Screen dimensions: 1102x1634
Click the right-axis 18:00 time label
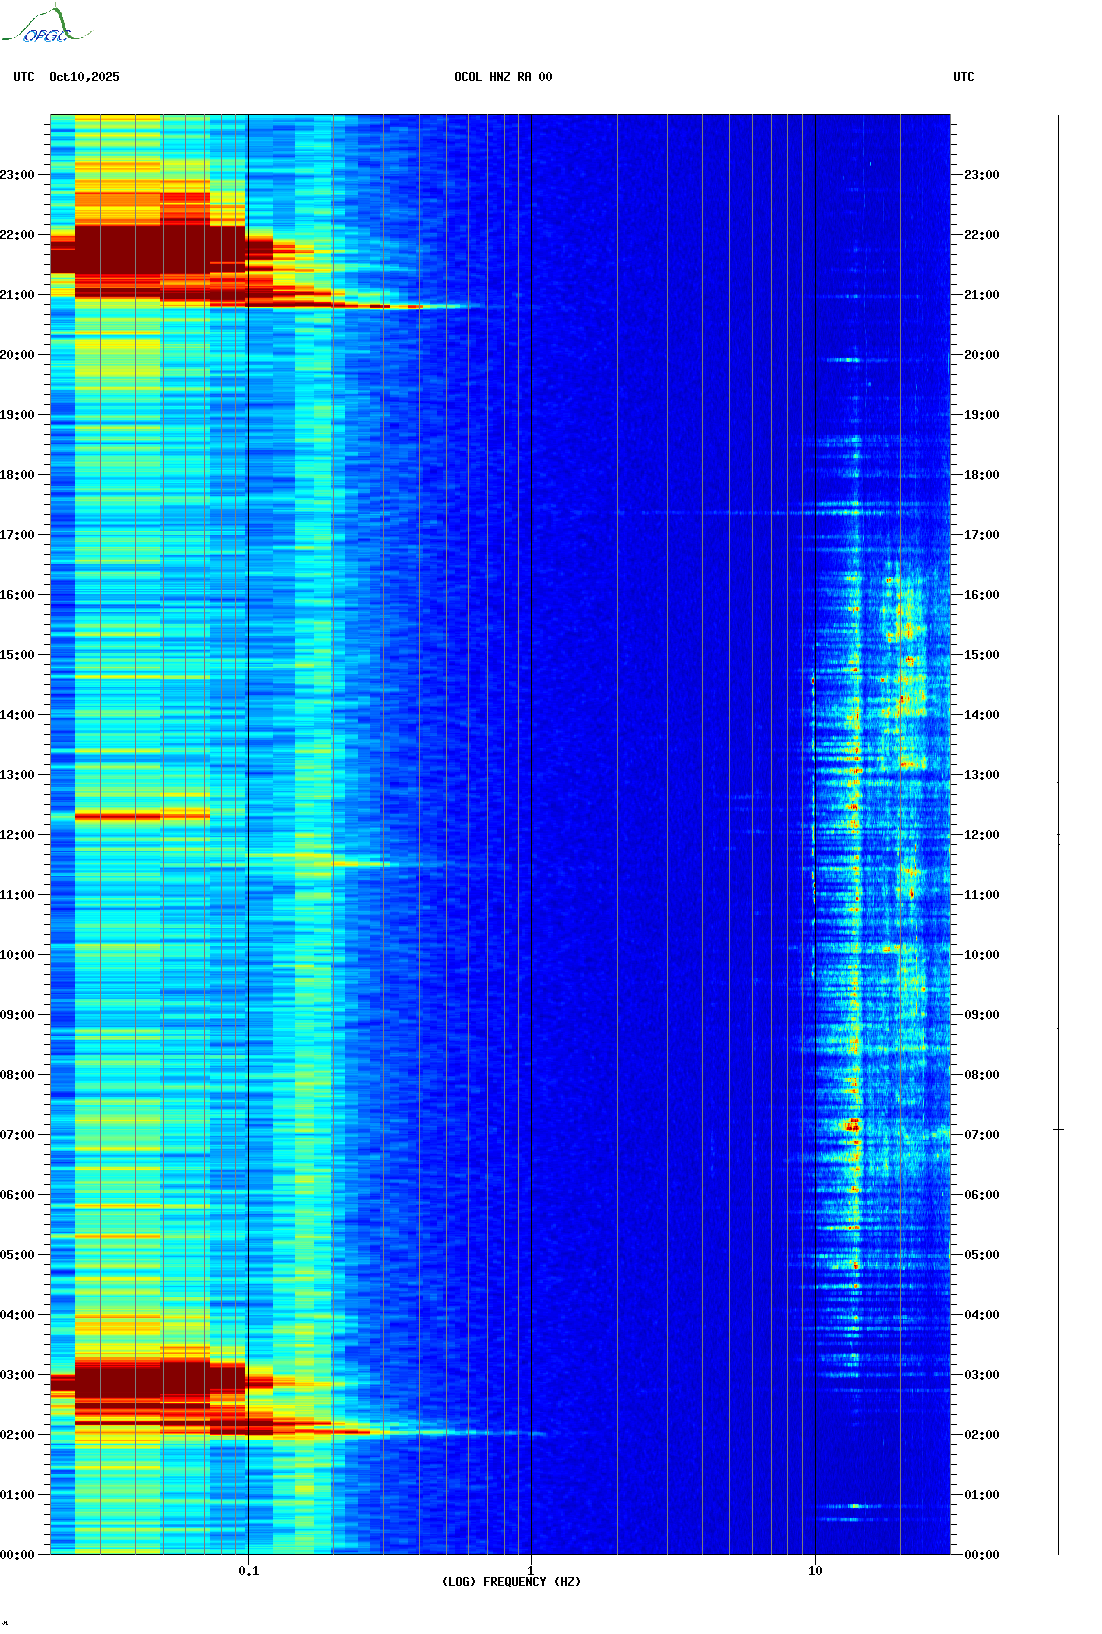click(982, 475)
